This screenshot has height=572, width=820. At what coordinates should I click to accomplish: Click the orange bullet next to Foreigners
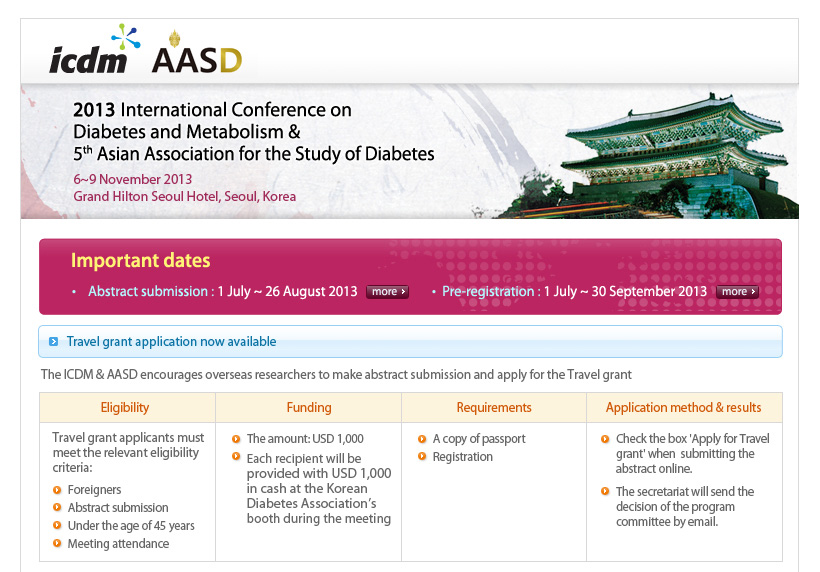[57, 490]
